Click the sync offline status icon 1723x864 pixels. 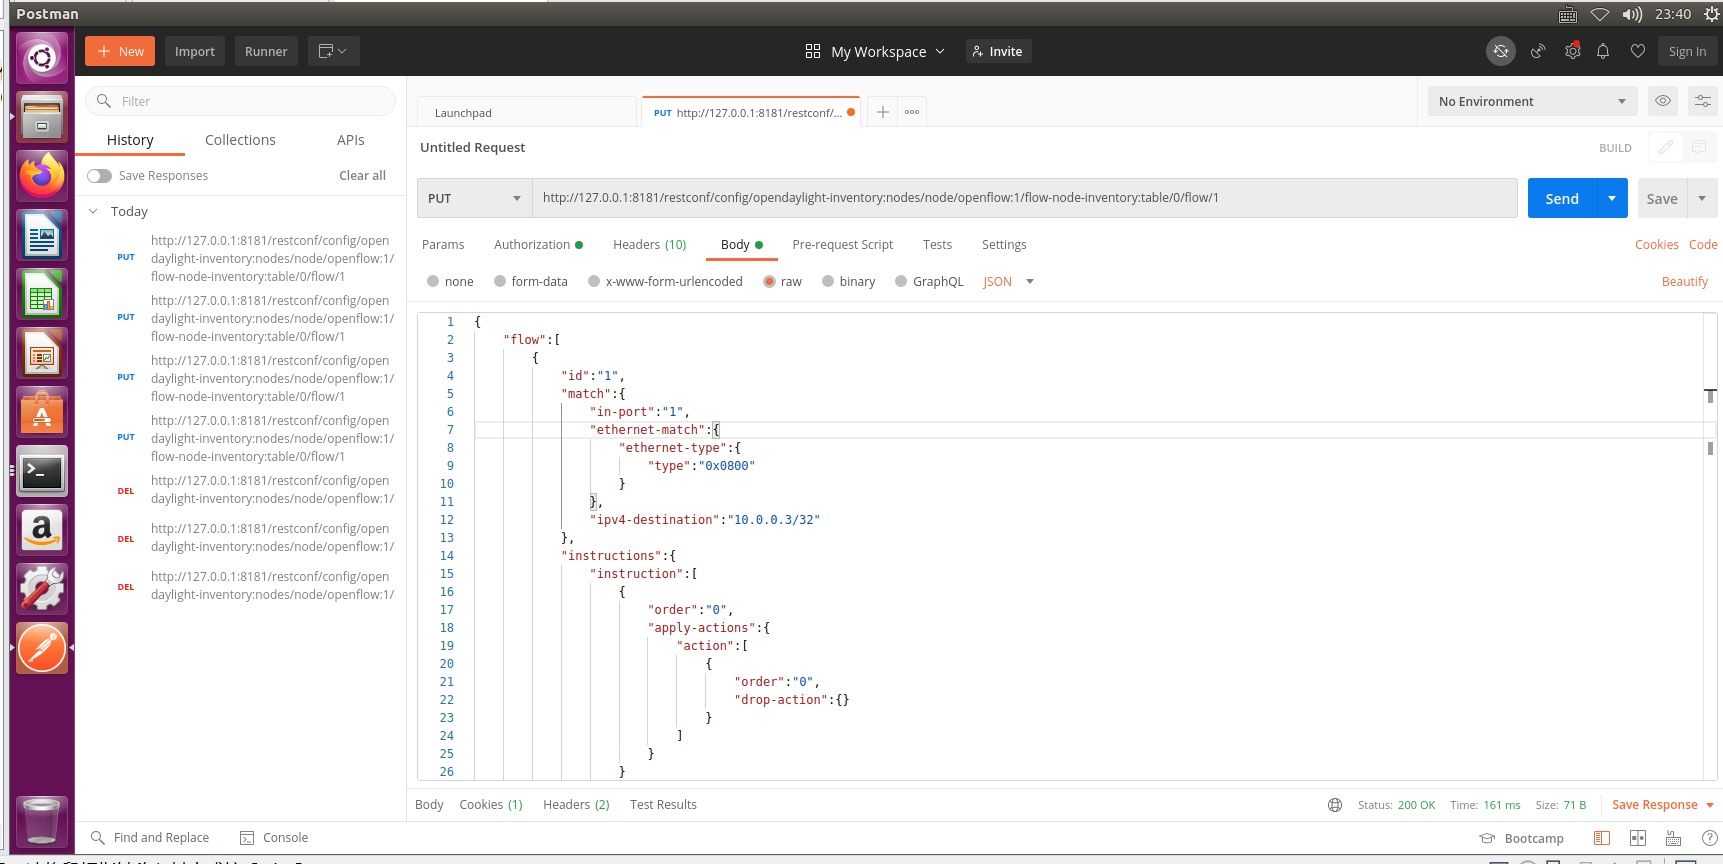point(1500,51)
